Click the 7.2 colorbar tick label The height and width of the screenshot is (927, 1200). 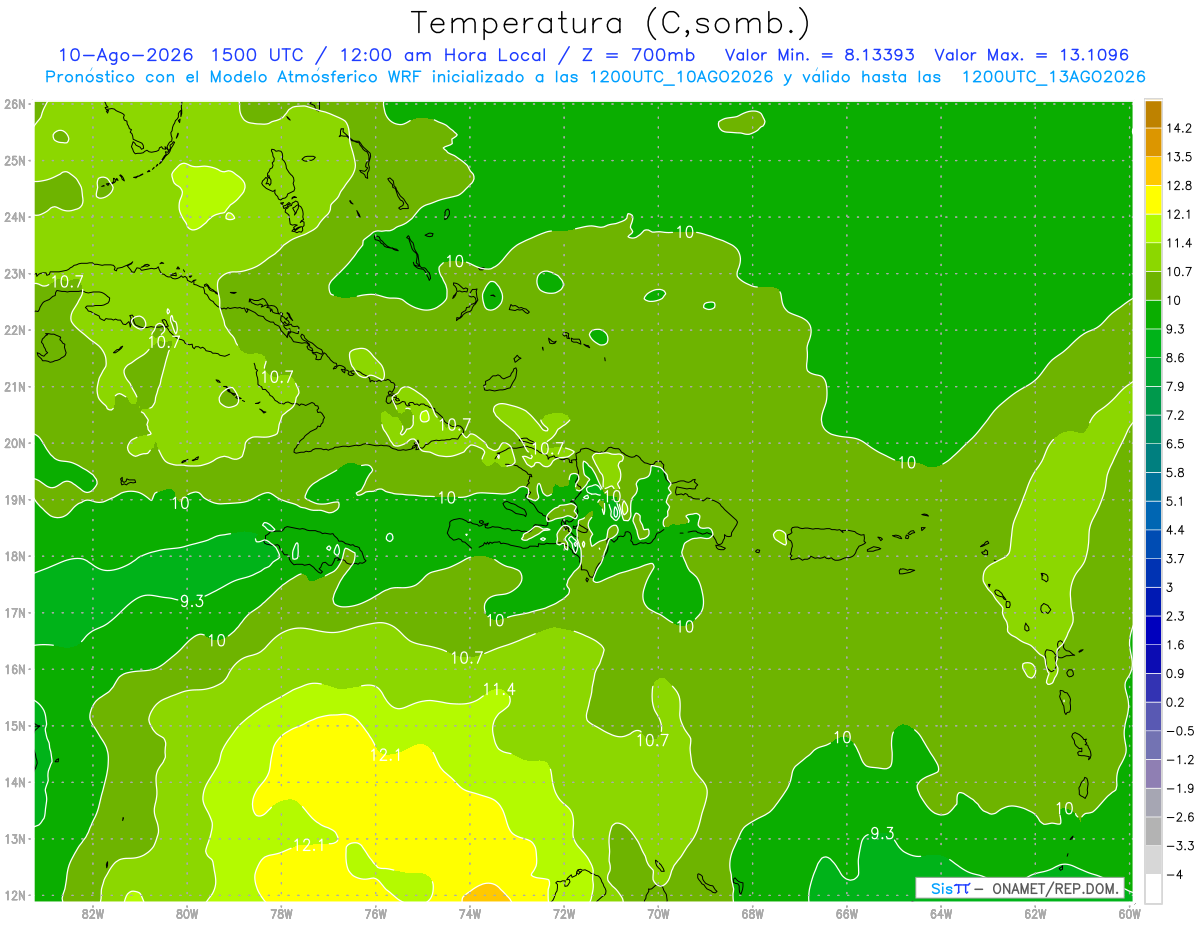[x=1176, y=415]
